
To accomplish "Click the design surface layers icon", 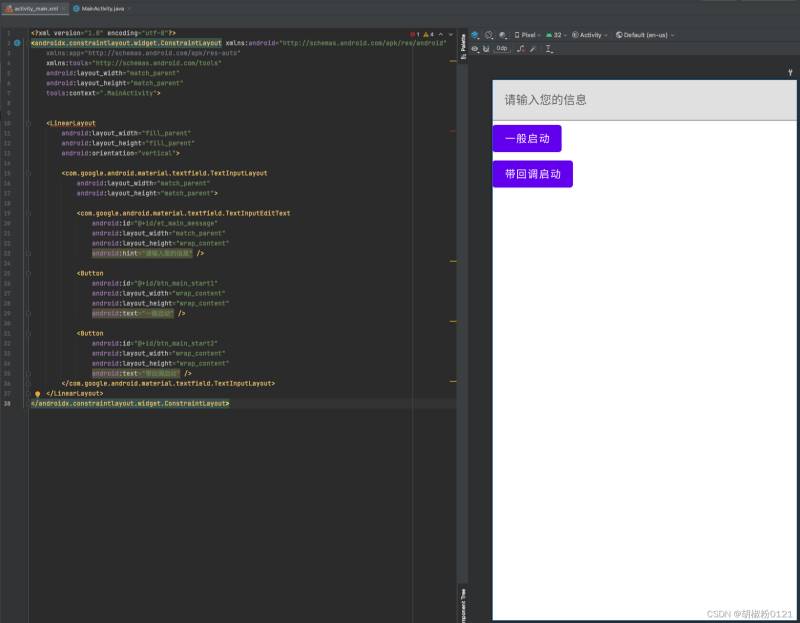I will tap(476, 34).
